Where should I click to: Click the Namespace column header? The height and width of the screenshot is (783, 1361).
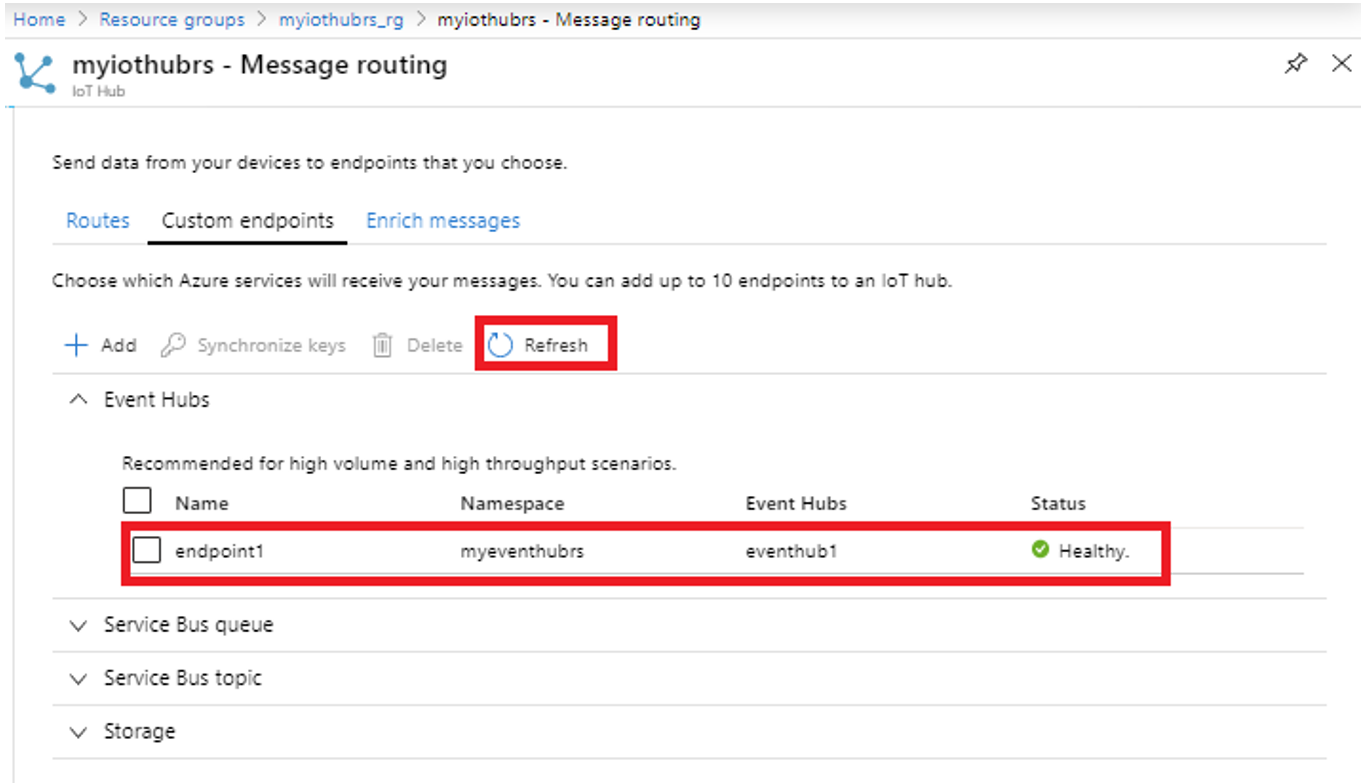coord(512,503)
